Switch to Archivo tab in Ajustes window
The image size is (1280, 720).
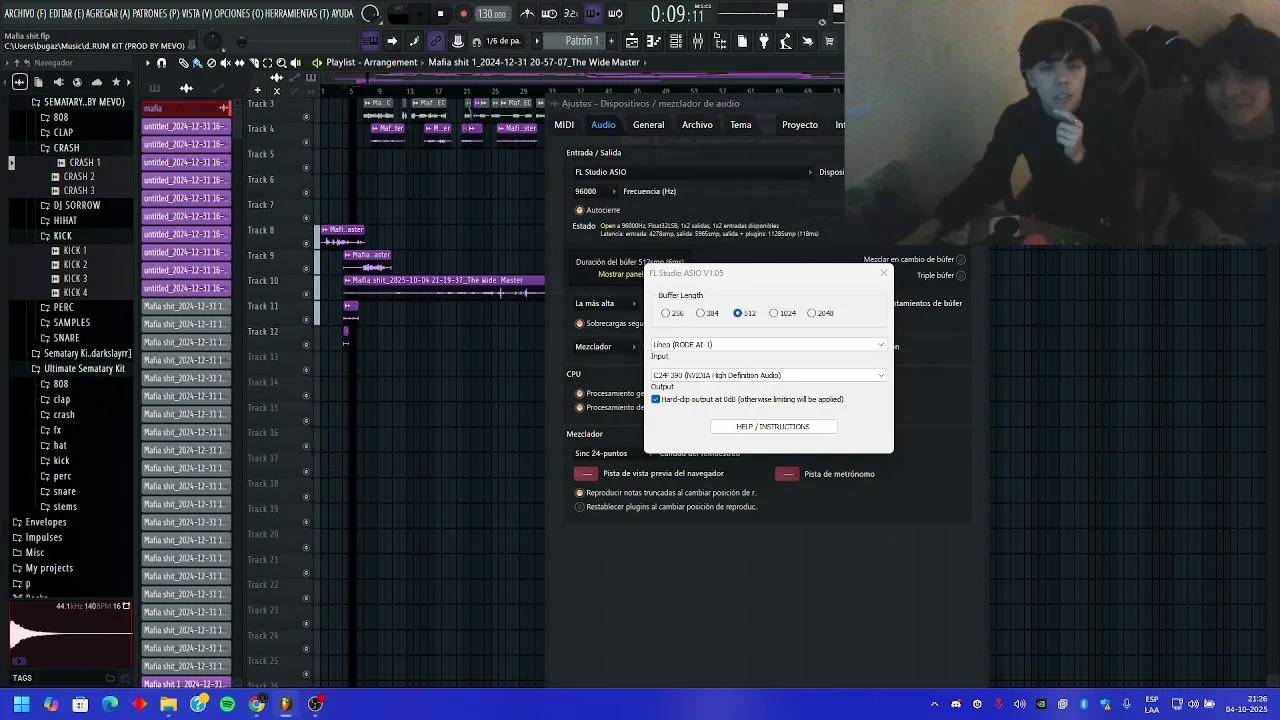697,125
